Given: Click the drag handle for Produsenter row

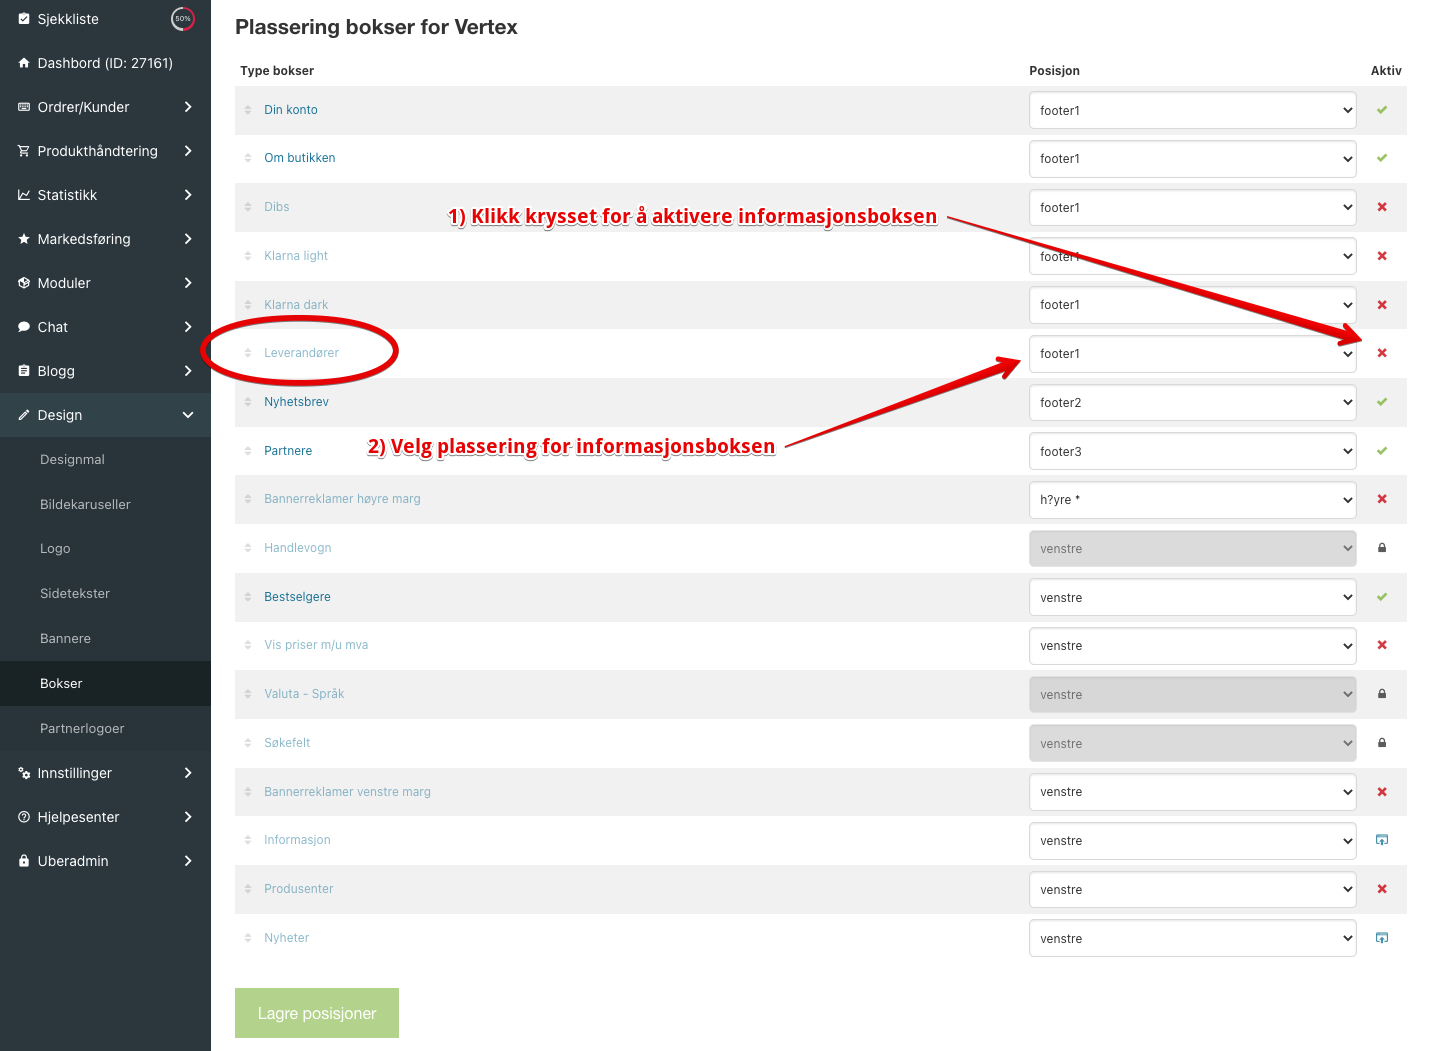Looking at the screenshot, I should (248, 889).
